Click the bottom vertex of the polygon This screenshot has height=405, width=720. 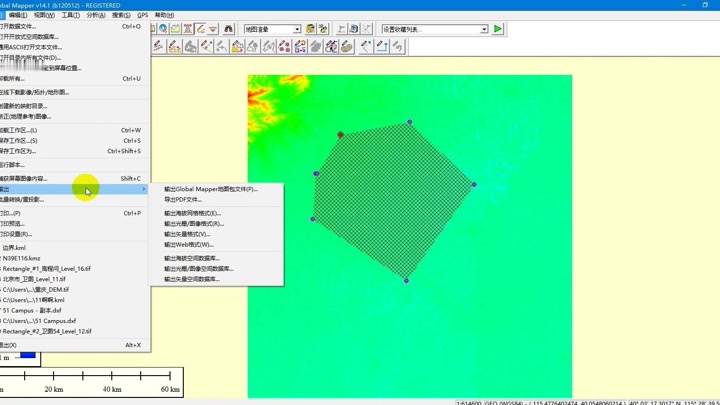pyautogui.click(x=406, y=281)
